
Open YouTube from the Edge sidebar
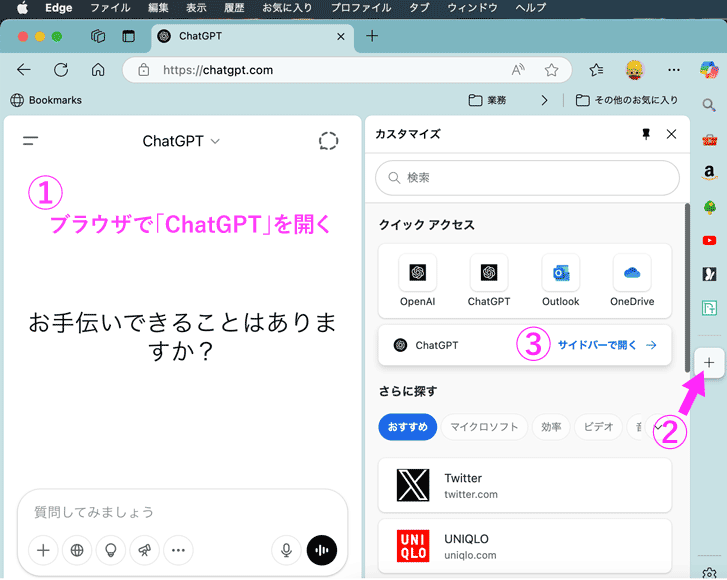pos(709,240)
